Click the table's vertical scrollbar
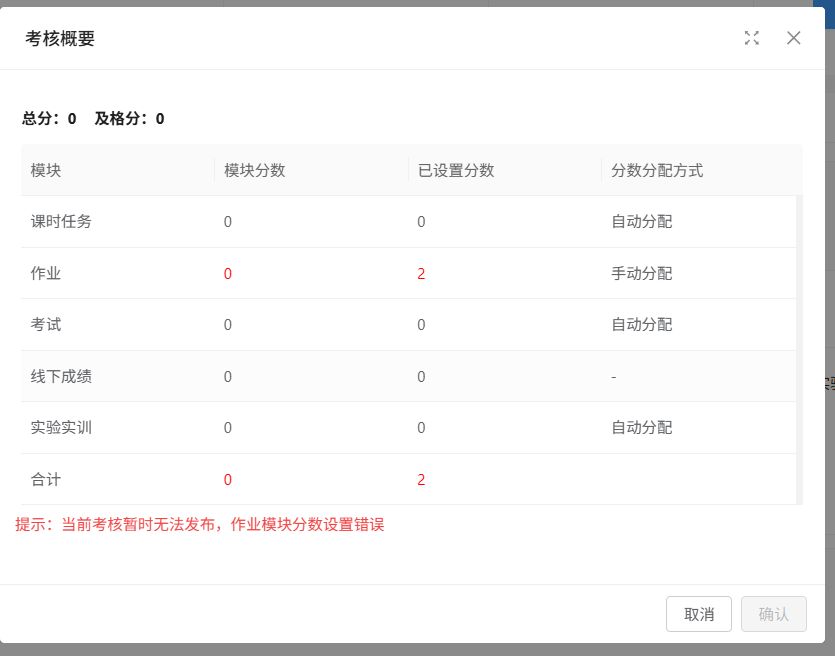 coord(799,350)
